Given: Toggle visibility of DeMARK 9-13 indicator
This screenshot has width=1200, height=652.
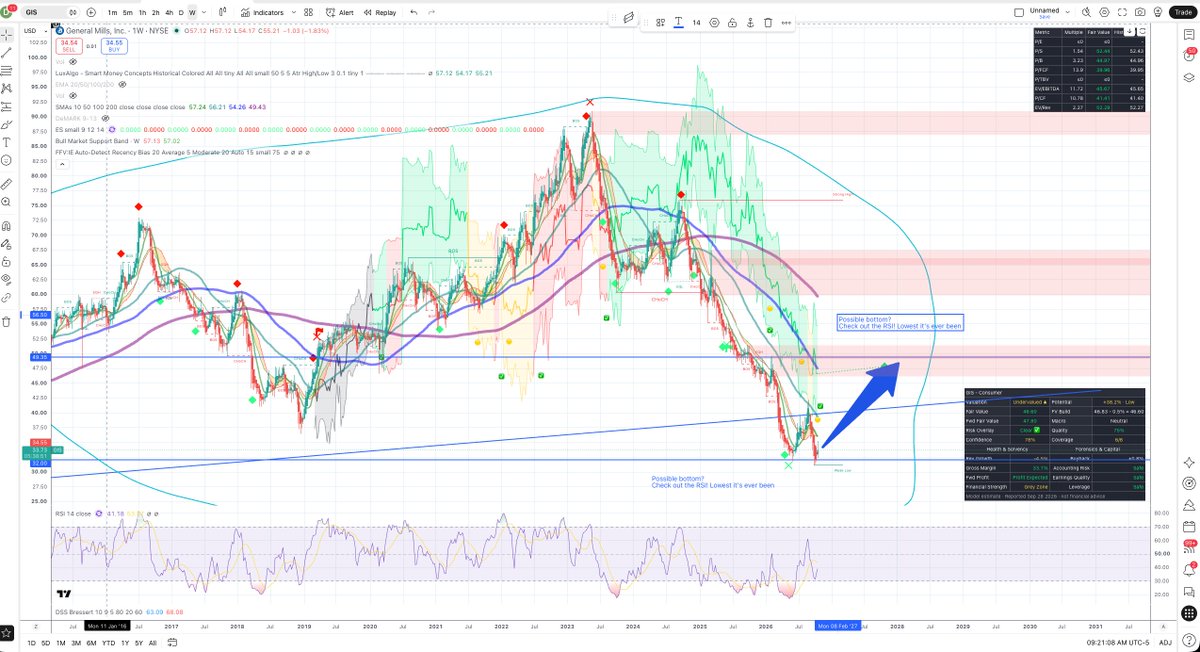Looking at the screenshot, I should (105, 118).
